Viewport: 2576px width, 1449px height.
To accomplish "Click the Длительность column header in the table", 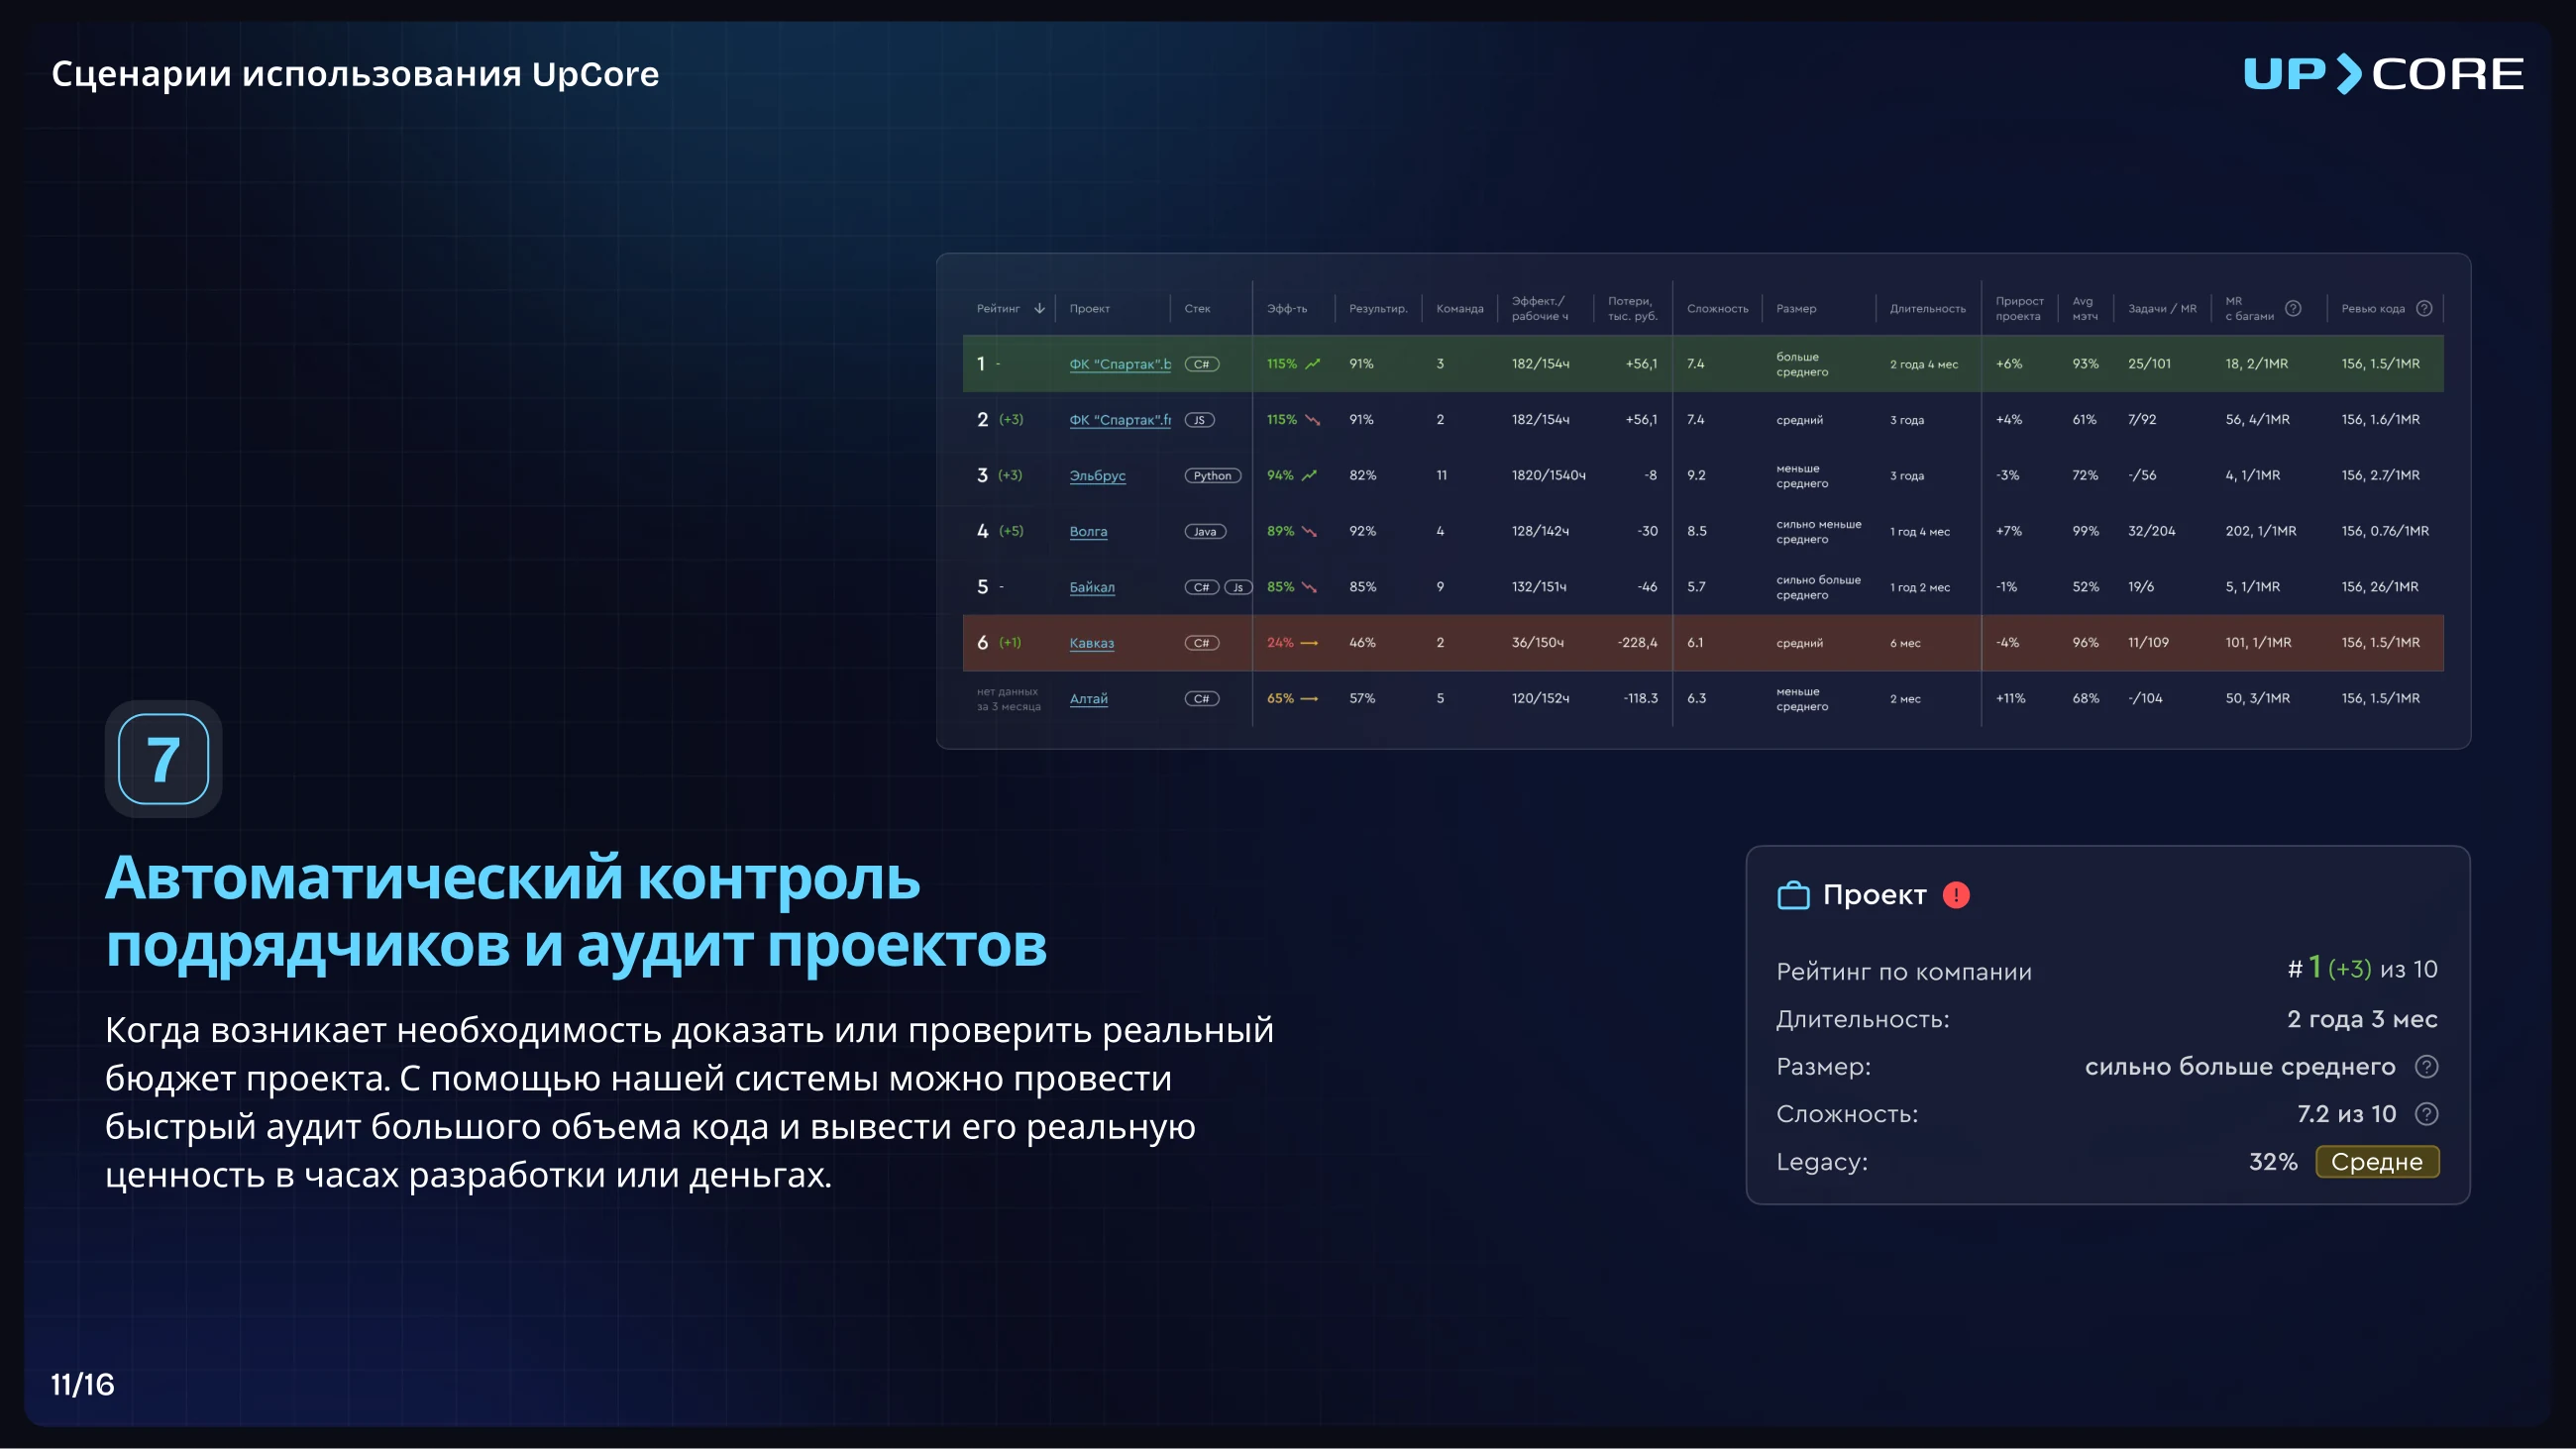I will tap(1927, 309).
